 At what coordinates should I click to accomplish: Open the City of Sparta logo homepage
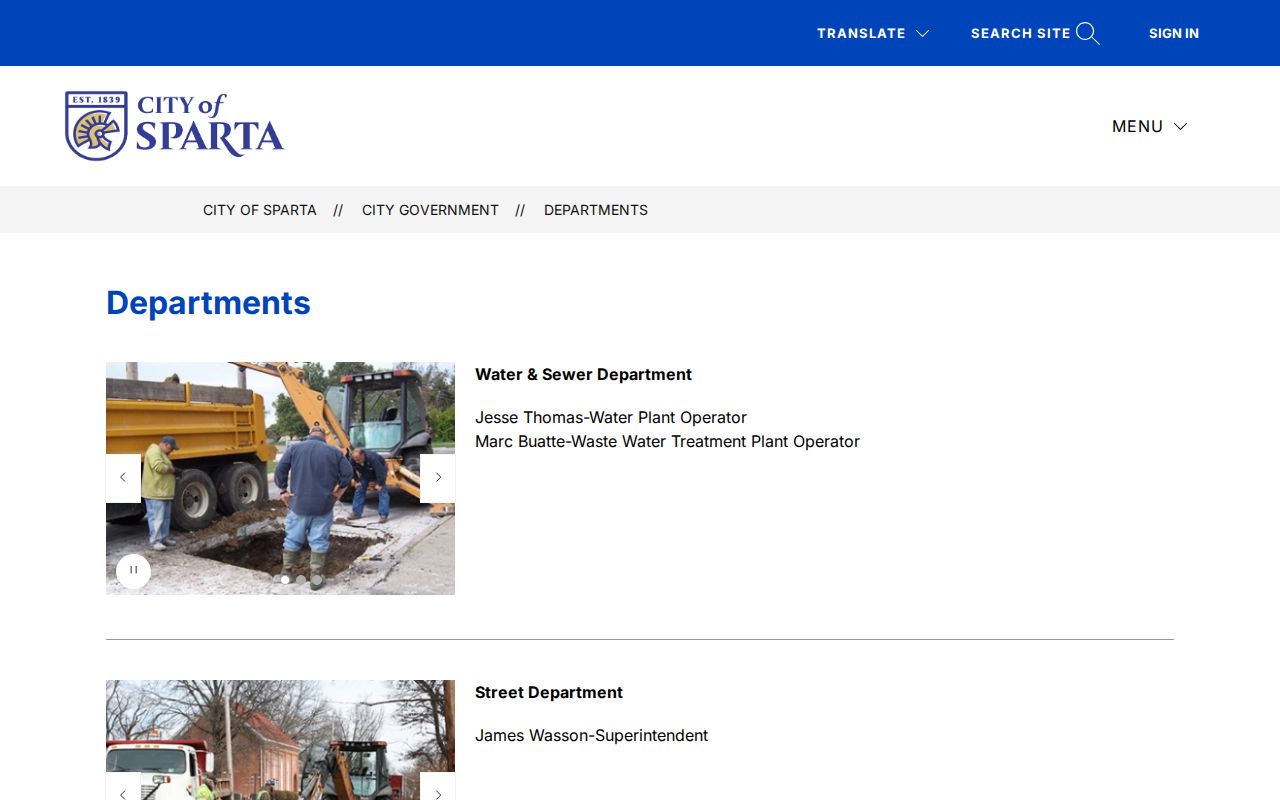[x=175, y=126]
